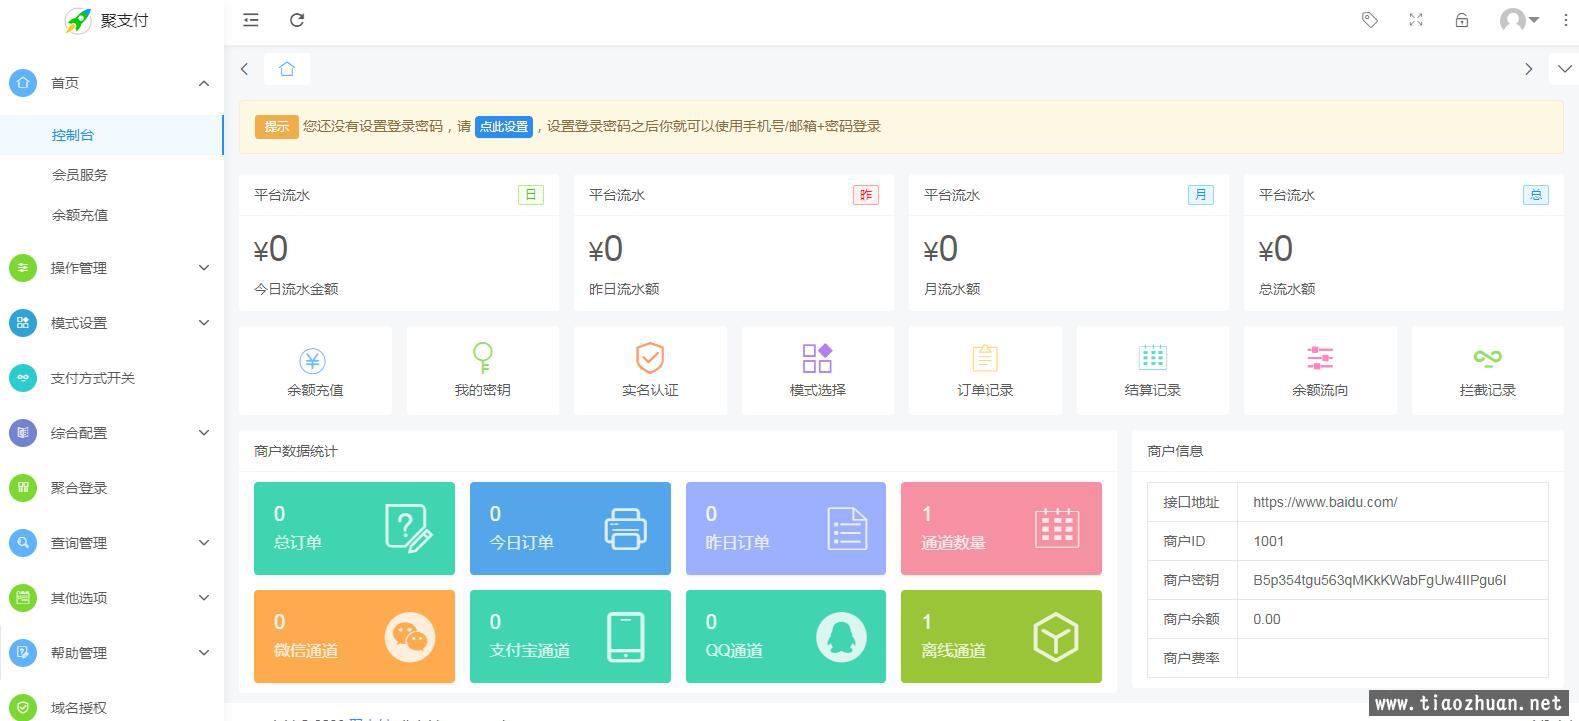Open the tag icon in header
This screenshot has width=1579, height=721.
pyautogui.click(x=1370, y=20)
